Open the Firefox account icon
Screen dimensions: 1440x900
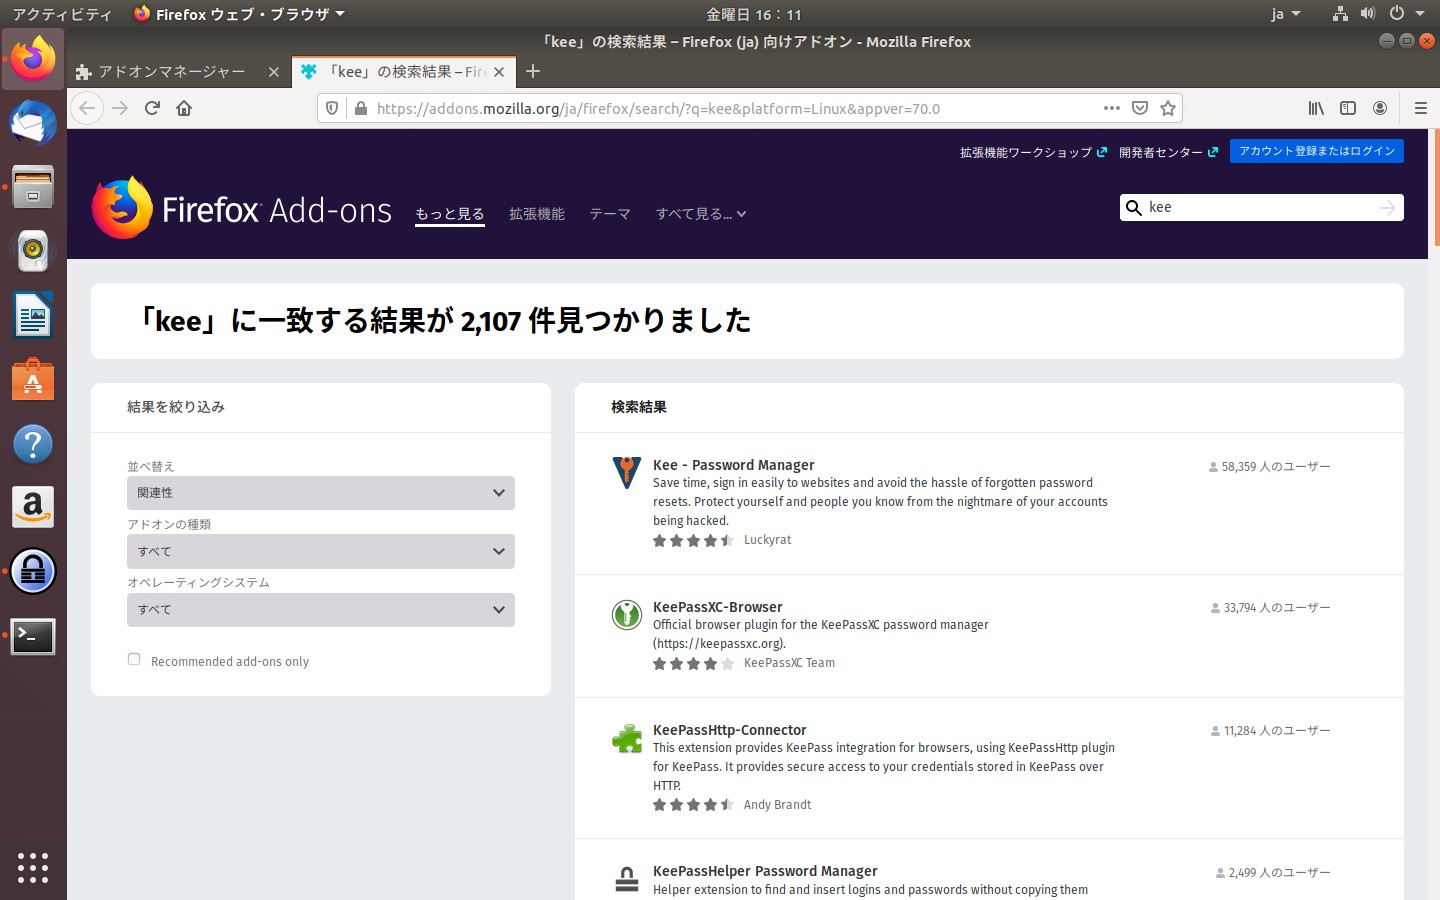(x=1380, y=108)
